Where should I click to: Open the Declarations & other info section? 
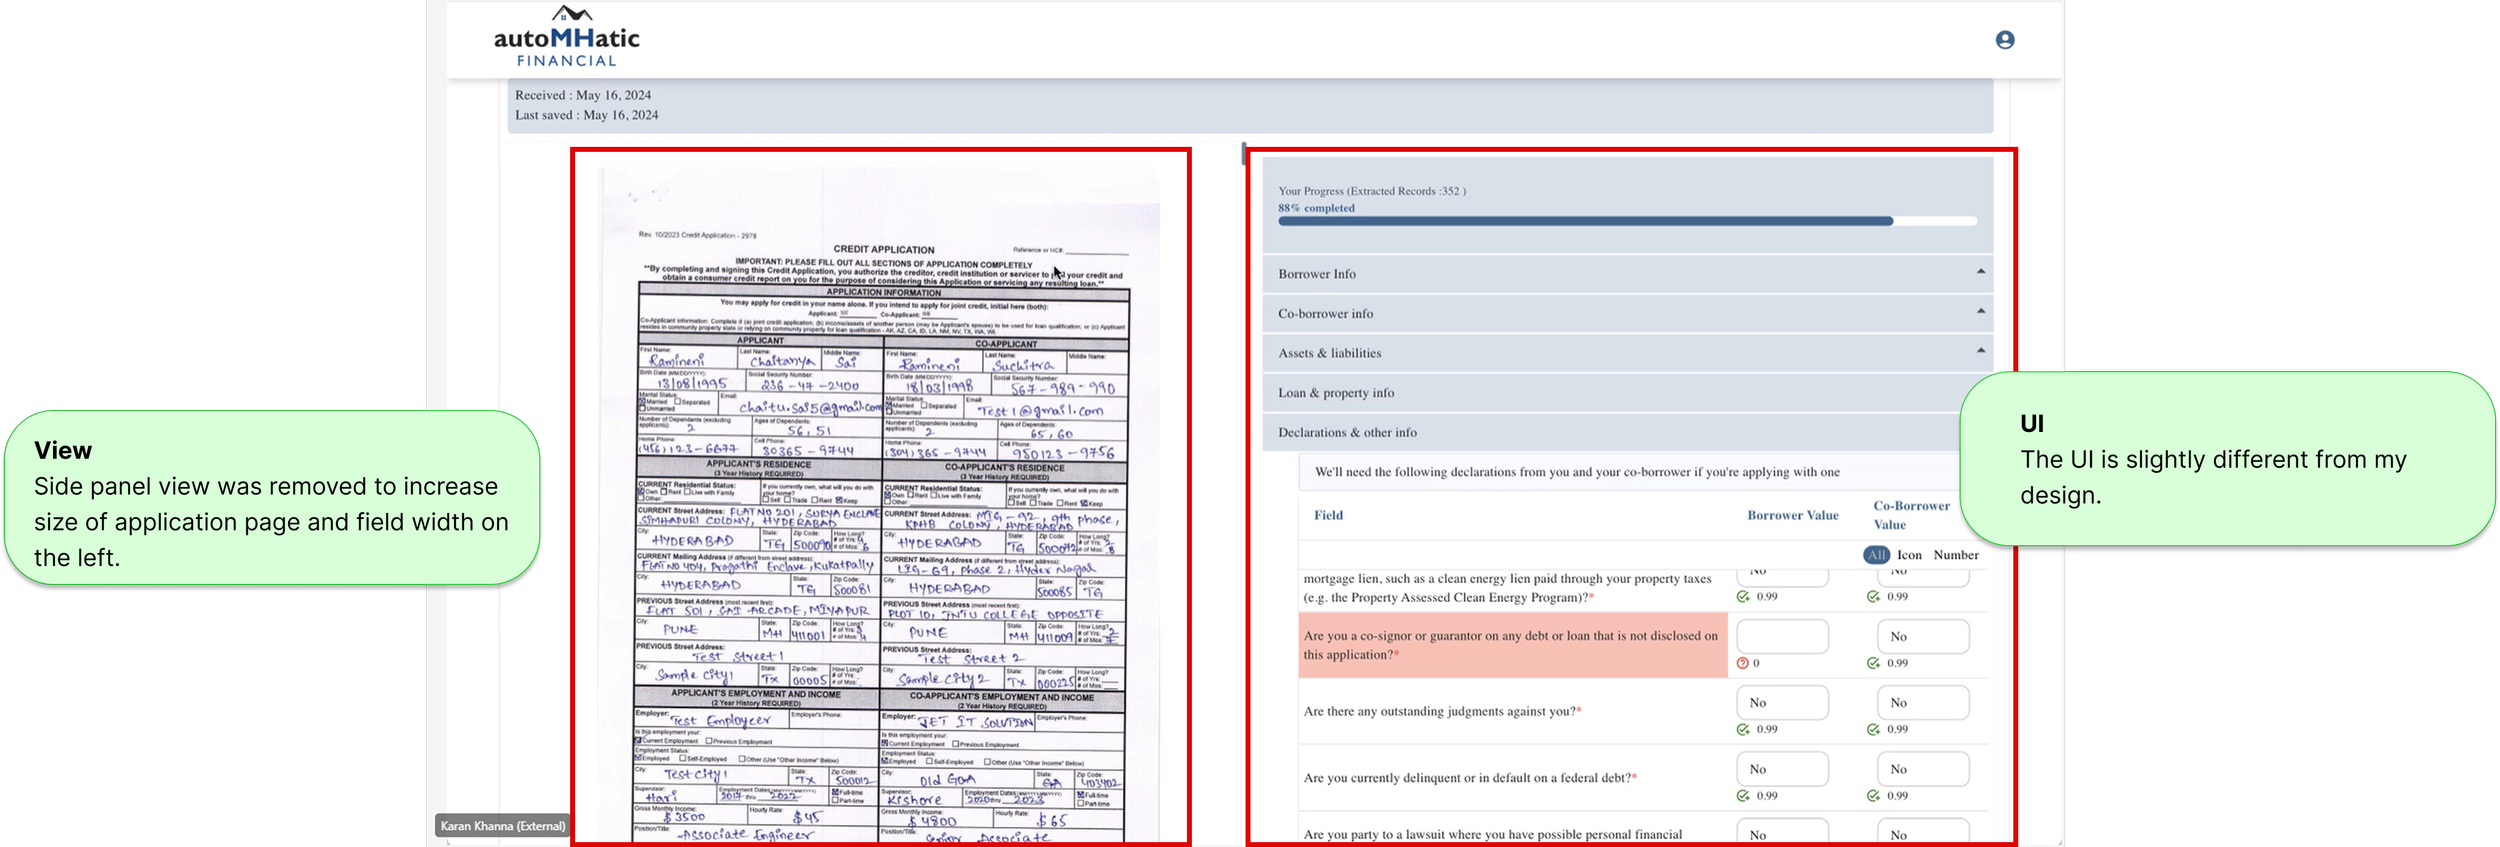point(1627,433)
